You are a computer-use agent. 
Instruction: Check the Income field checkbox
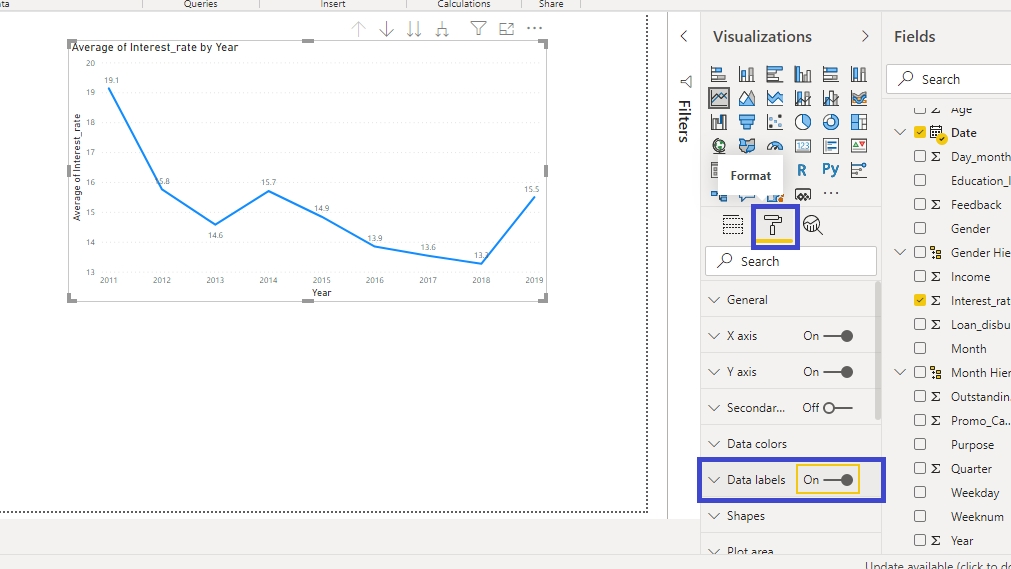920,277
